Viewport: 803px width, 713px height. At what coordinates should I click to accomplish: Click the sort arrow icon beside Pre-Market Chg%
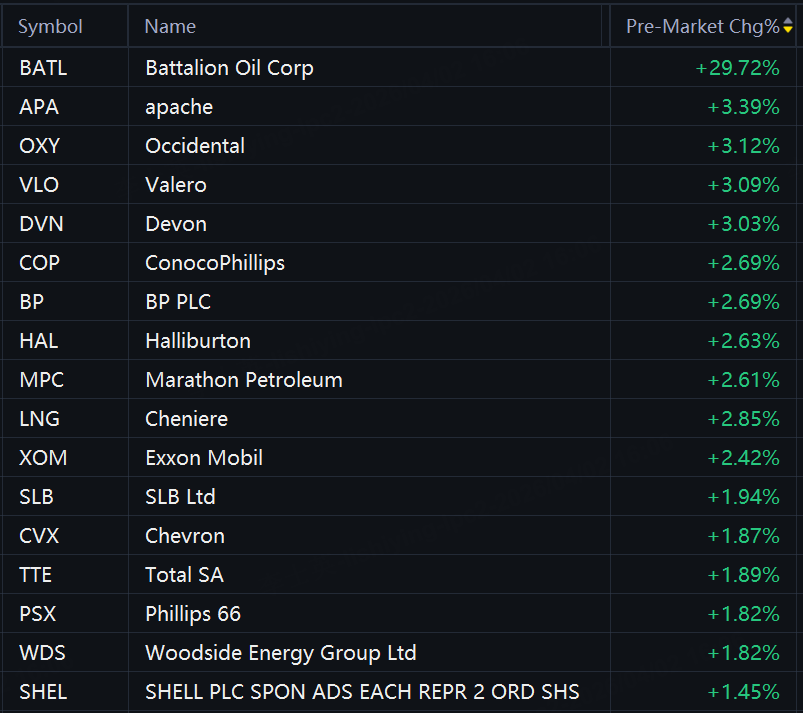[x=788, y=27]
